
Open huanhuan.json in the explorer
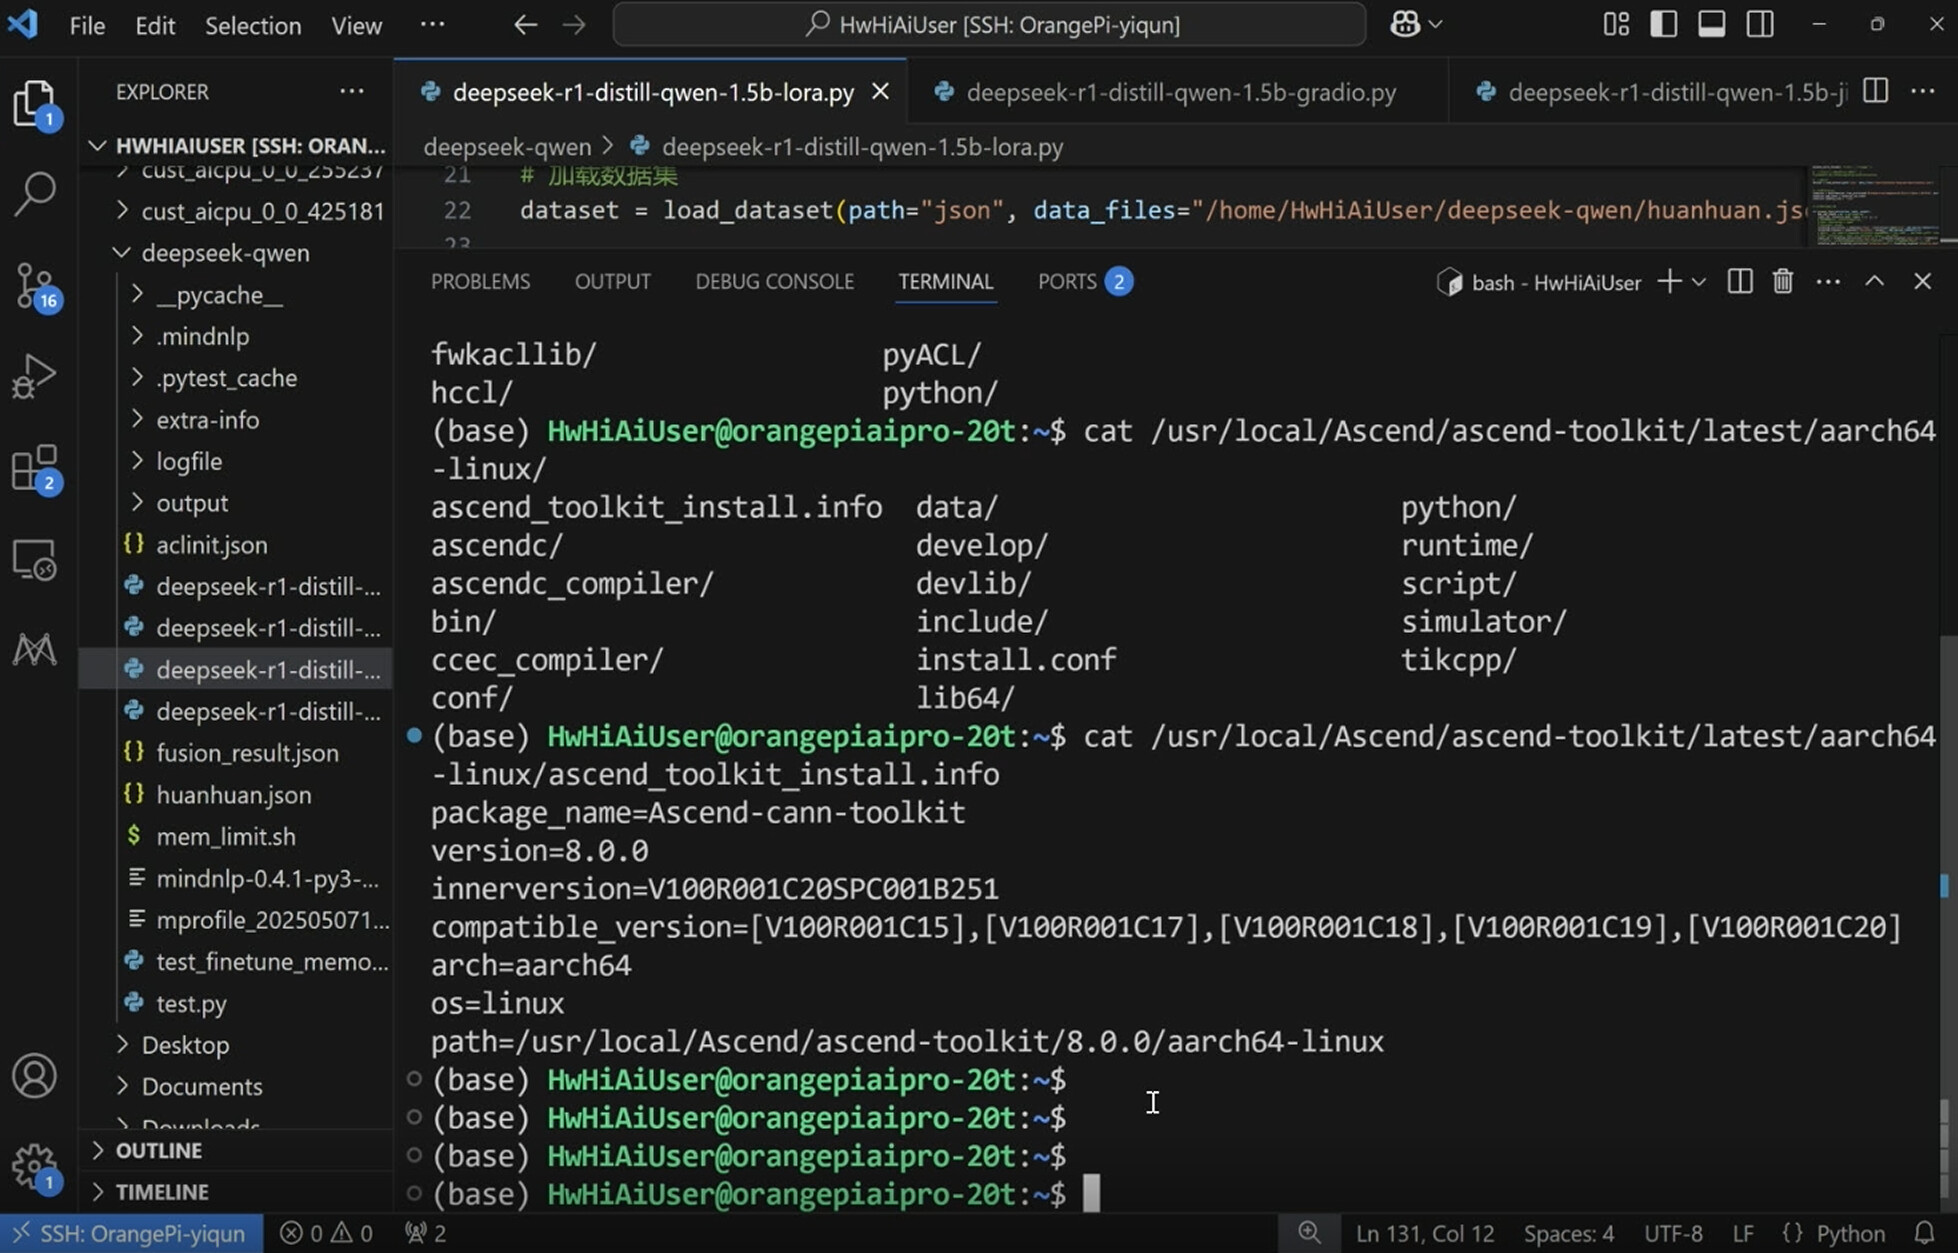click(233, 795)
